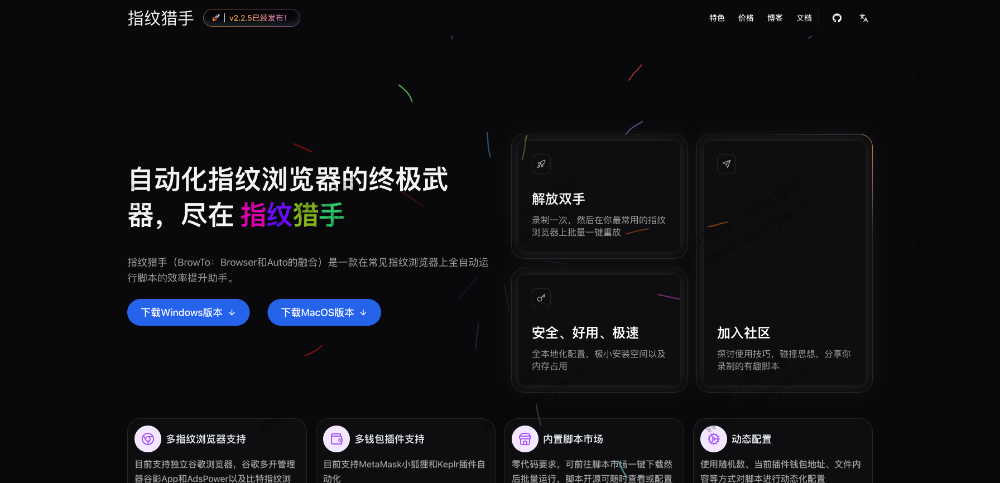This screenshot has height=483, width=1000.
Task: Download the Windows version
Action: pos(188,313)
